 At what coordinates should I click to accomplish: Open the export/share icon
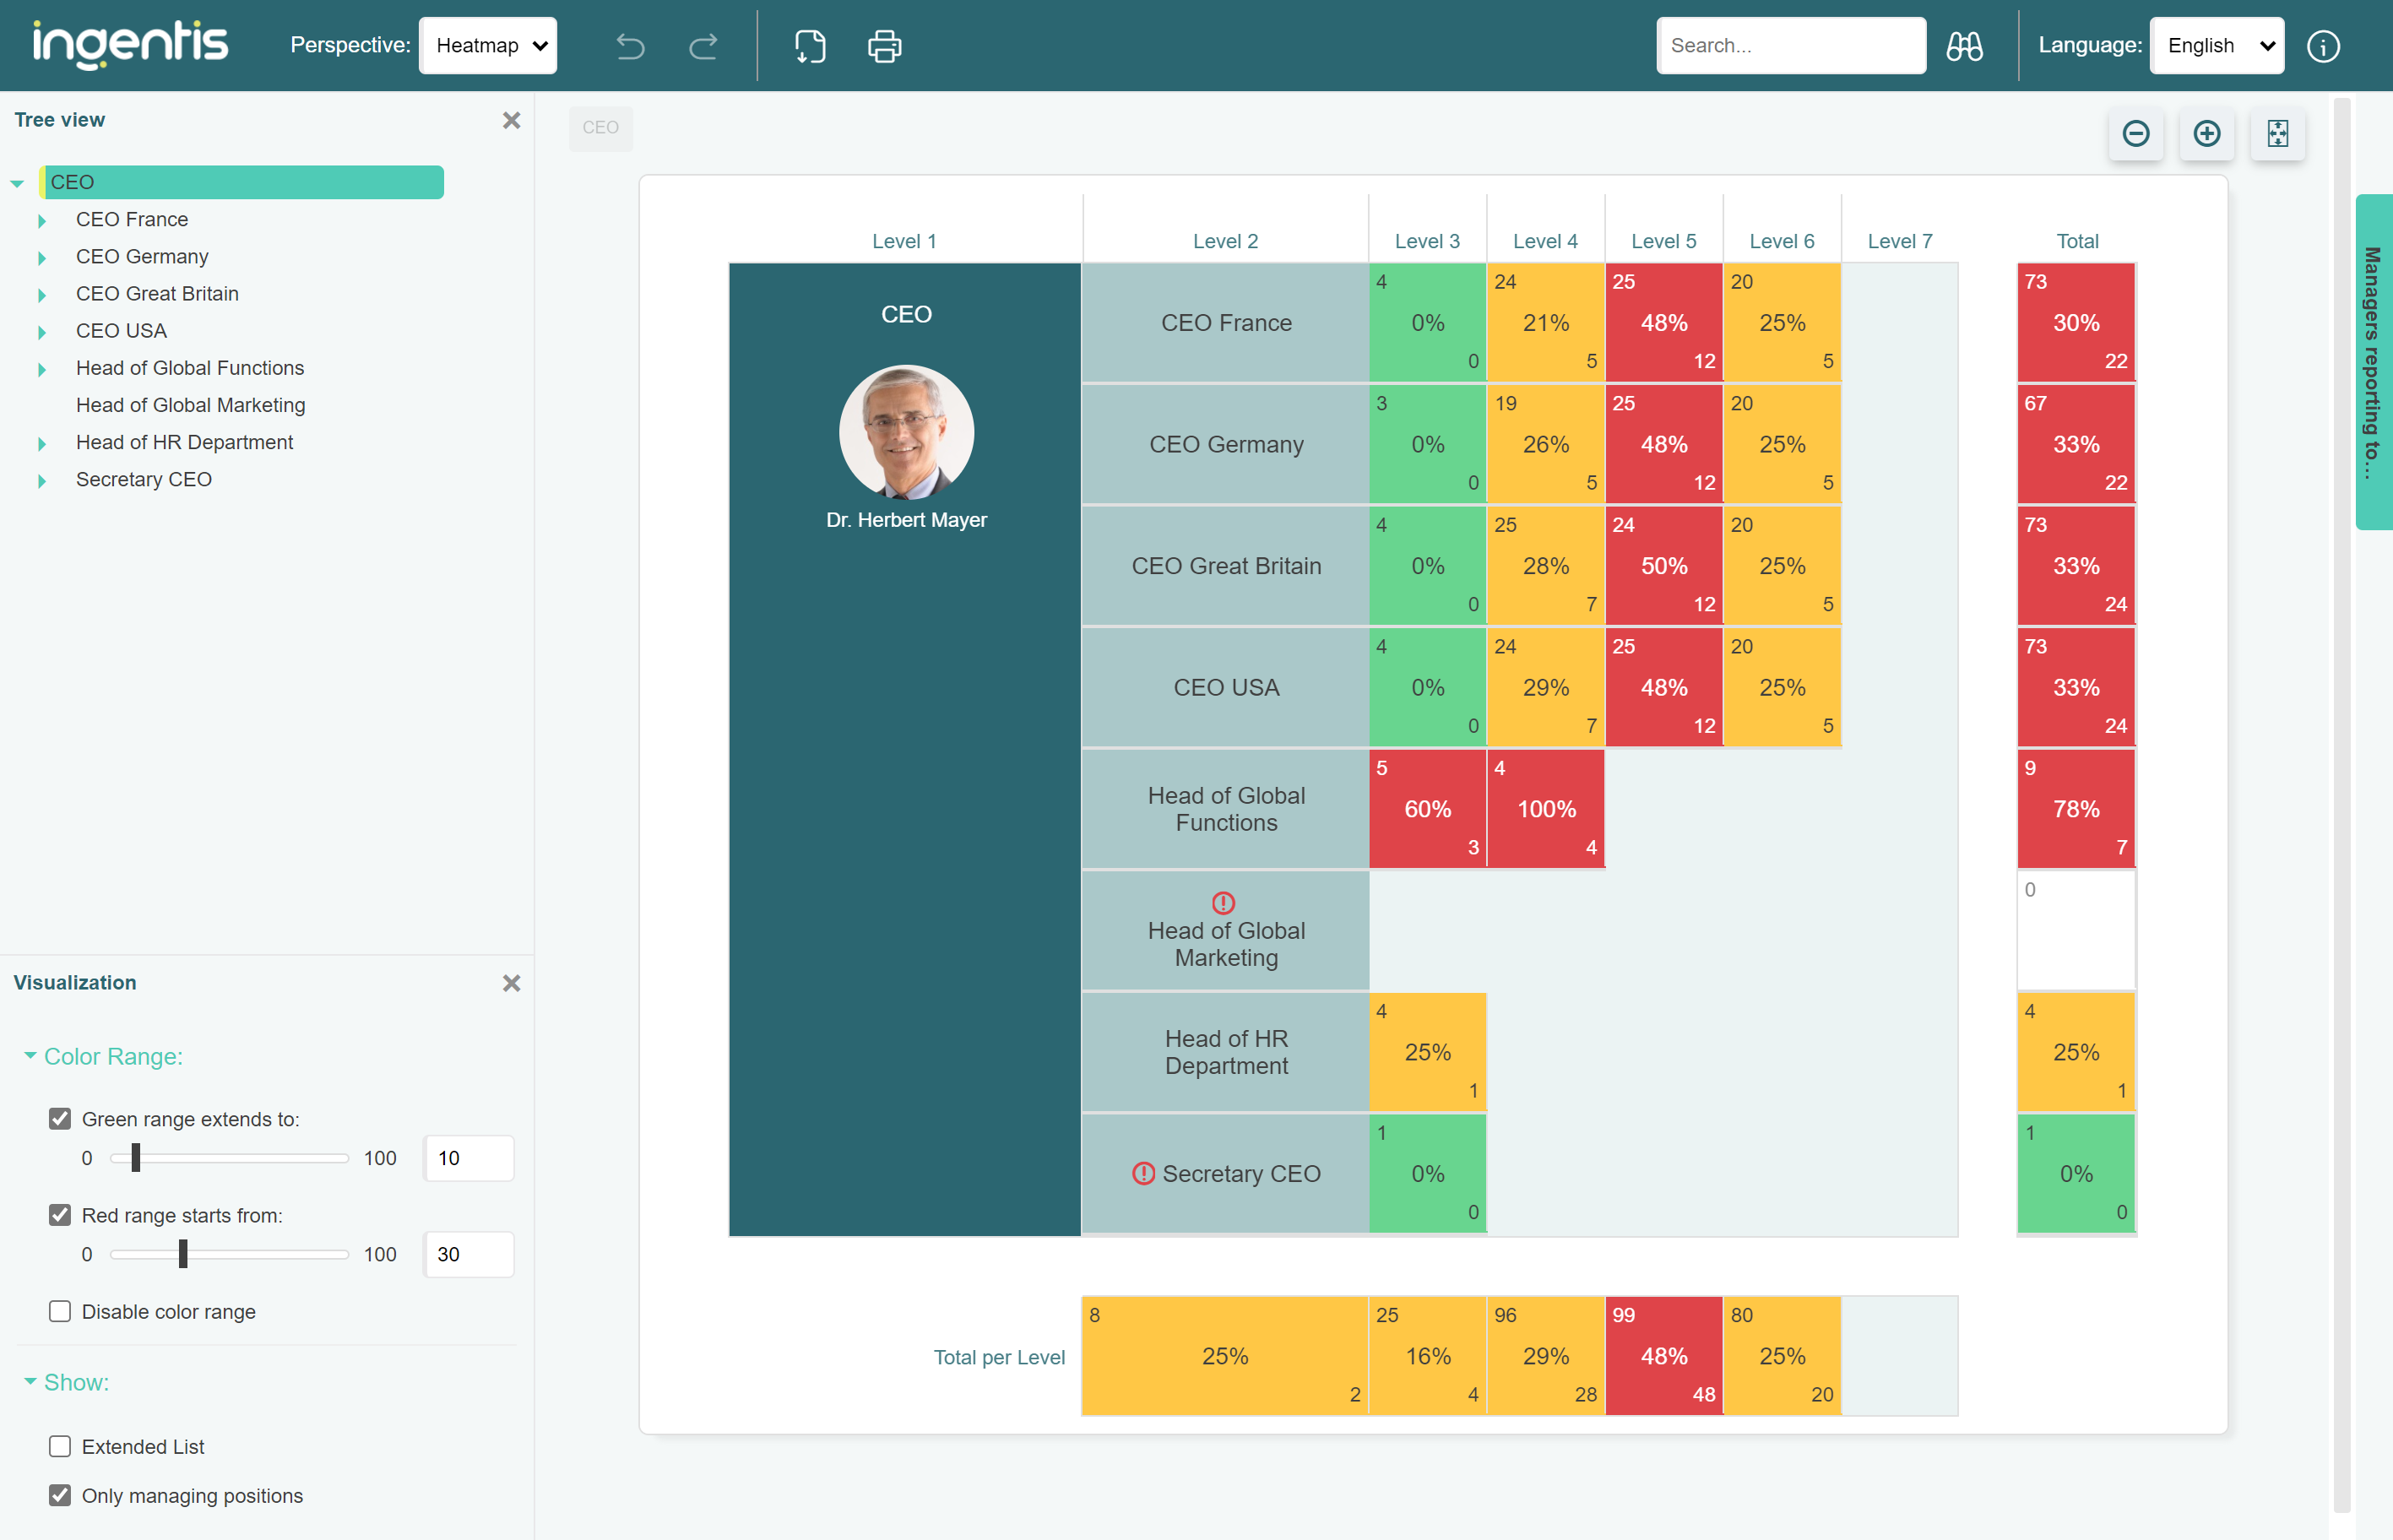click(810, 45)
